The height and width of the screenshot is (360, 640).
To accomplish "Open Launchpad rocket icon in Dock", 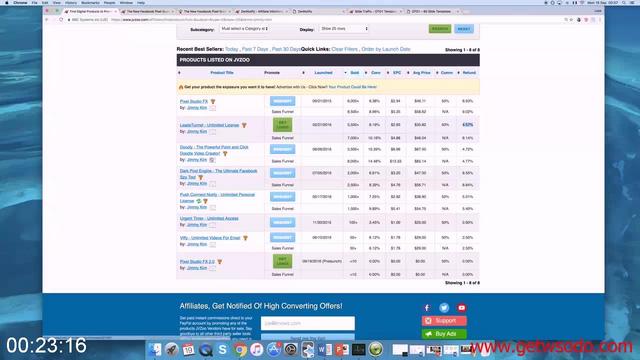I will tap(171, 349).
